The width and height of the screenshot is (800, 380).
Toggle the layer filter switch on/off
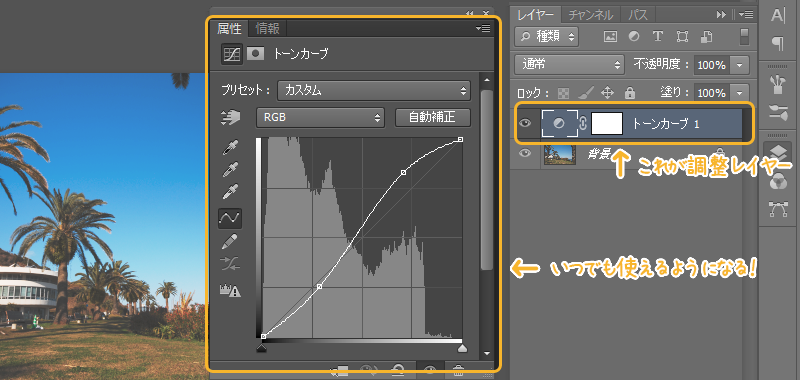coord(744,36)
